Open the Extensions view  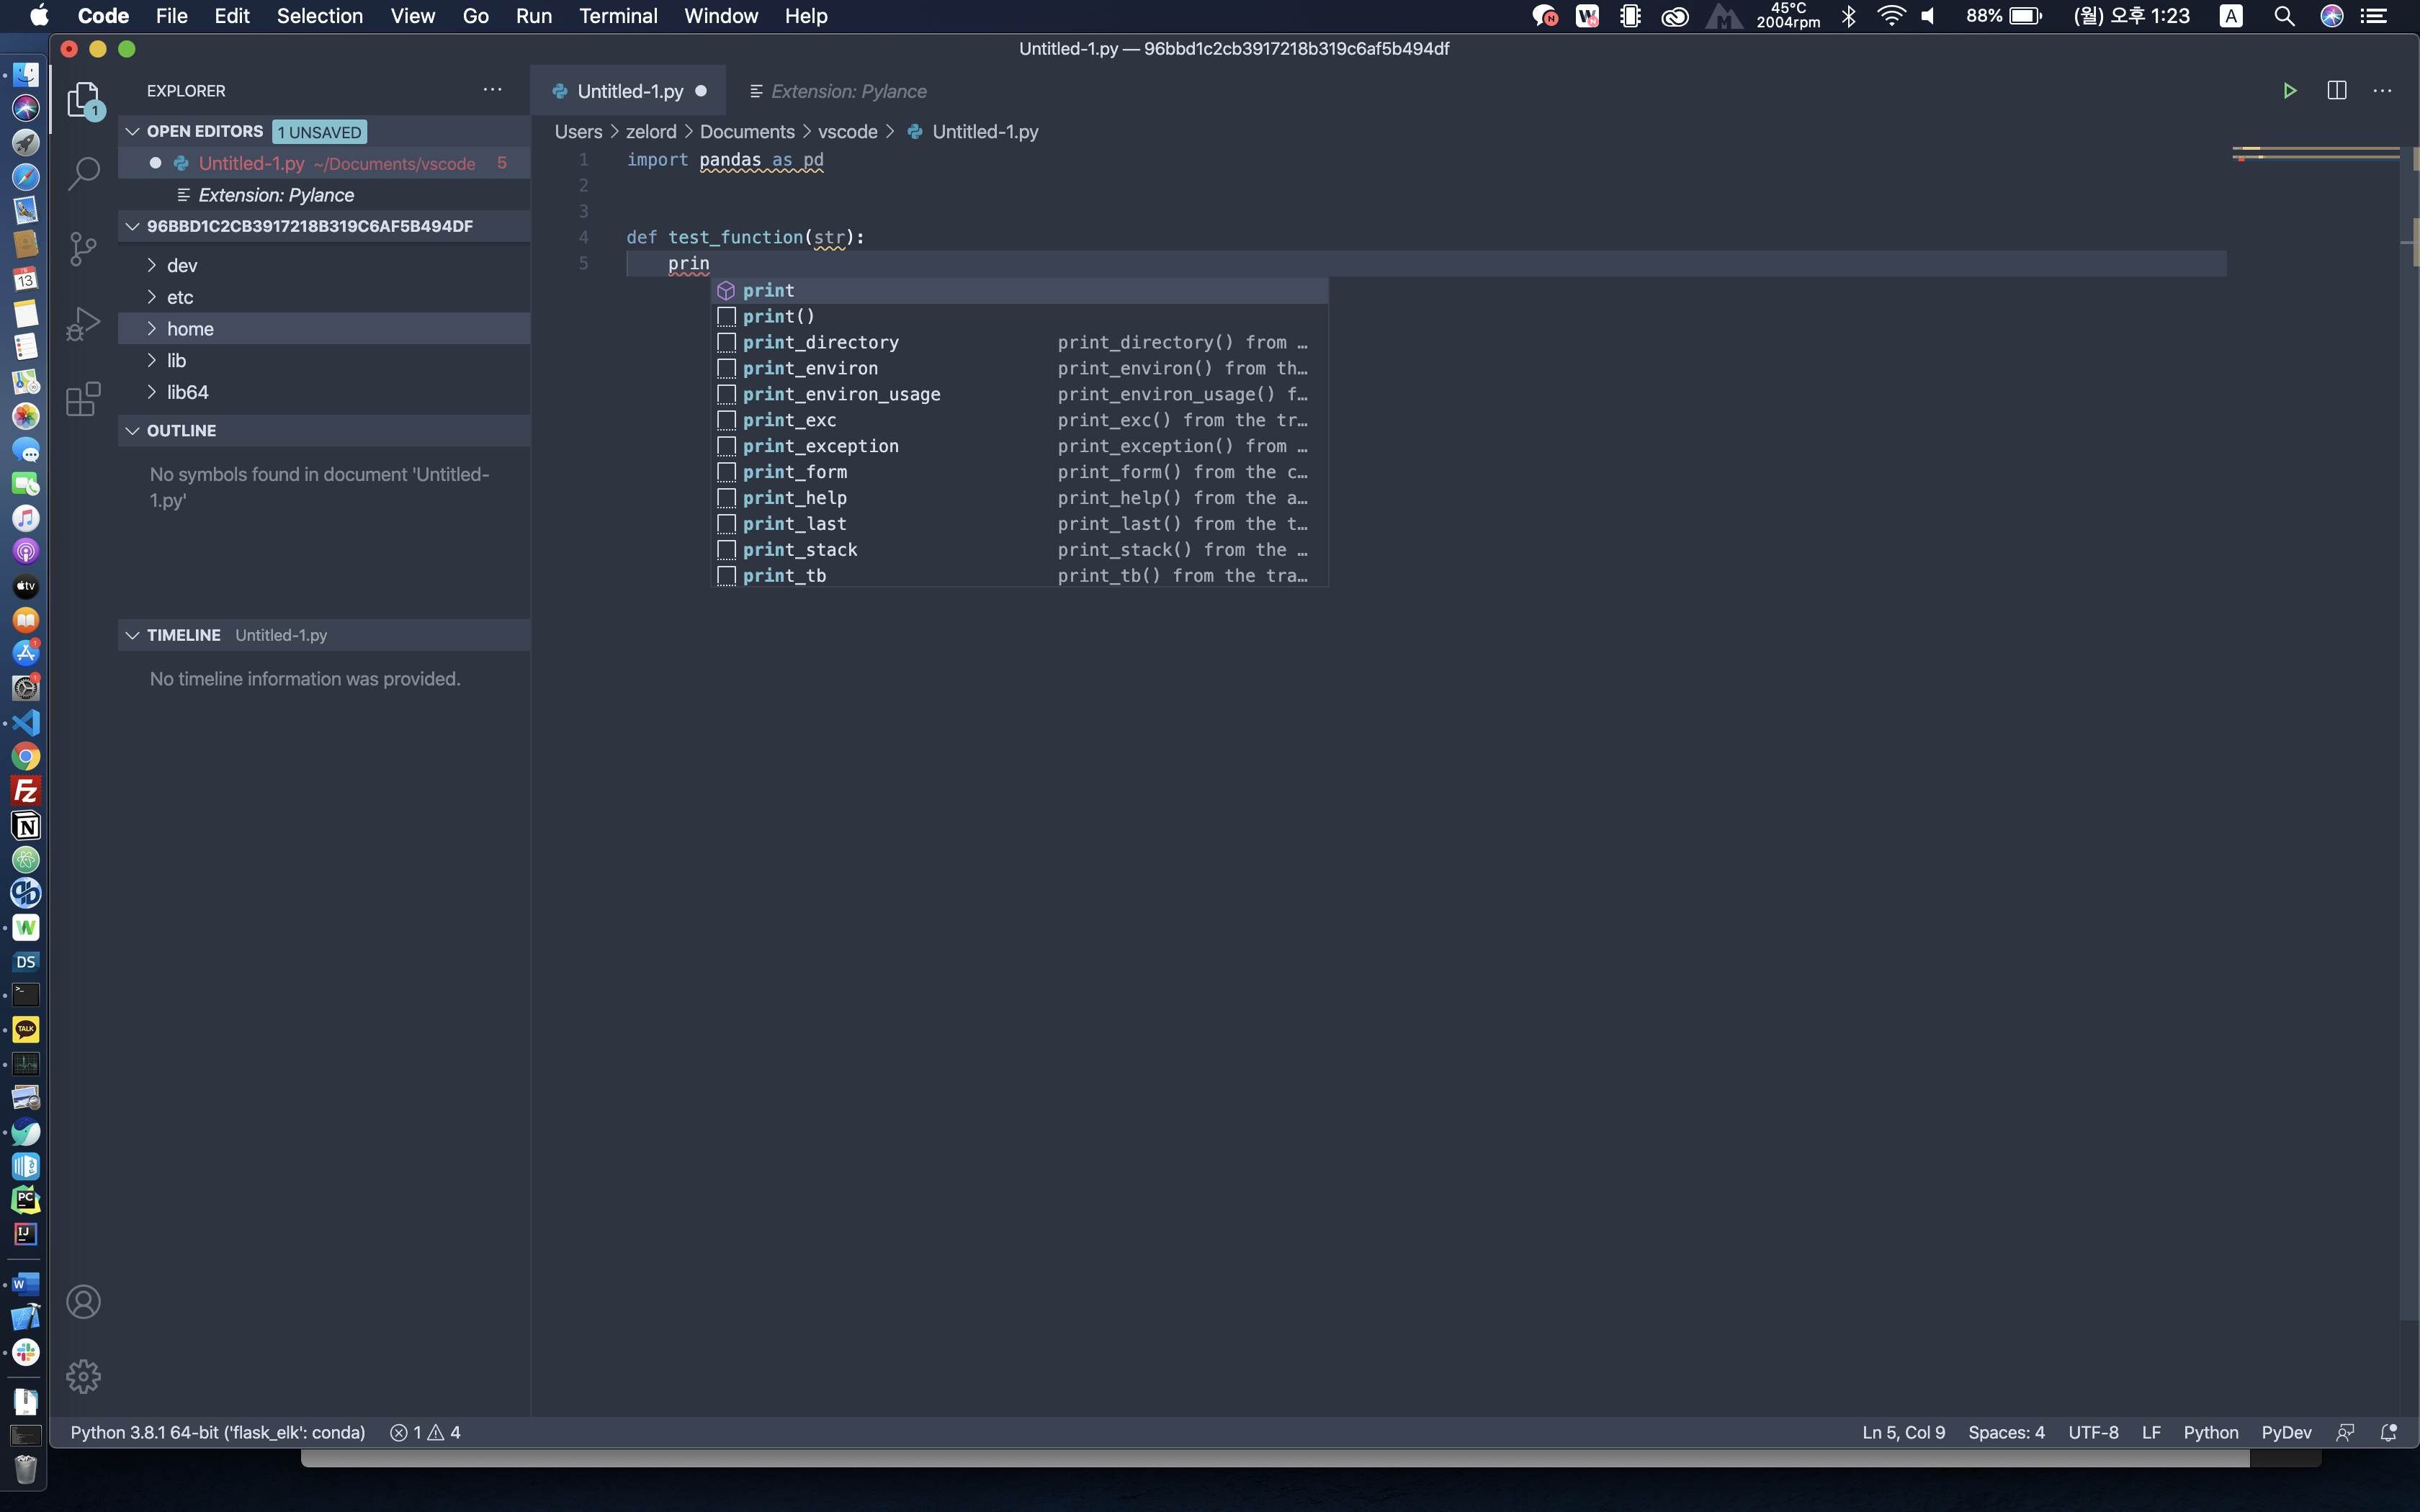(83, 399)
